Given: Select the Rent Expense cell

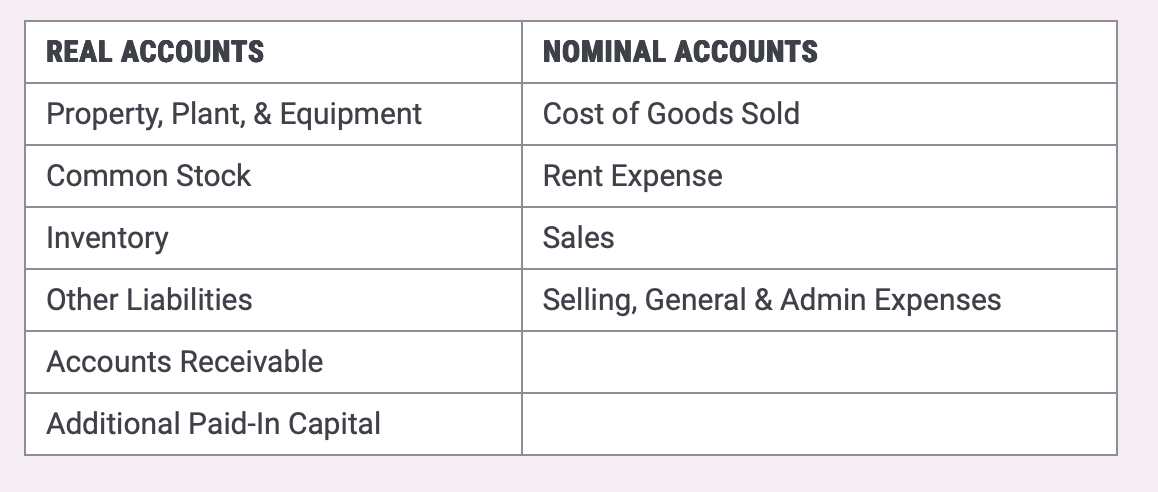Looking at the screenshot, I should (x=632, y=176).
